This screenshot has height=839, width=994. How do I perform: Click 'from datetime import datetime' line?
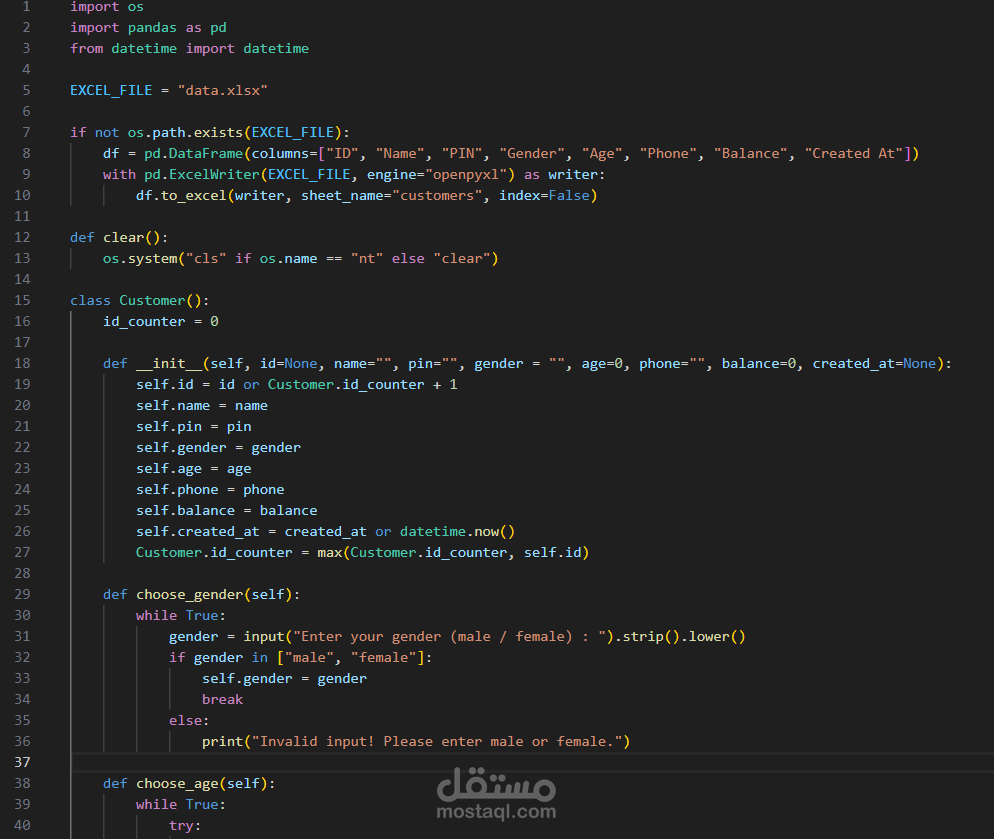click(190, 48)
